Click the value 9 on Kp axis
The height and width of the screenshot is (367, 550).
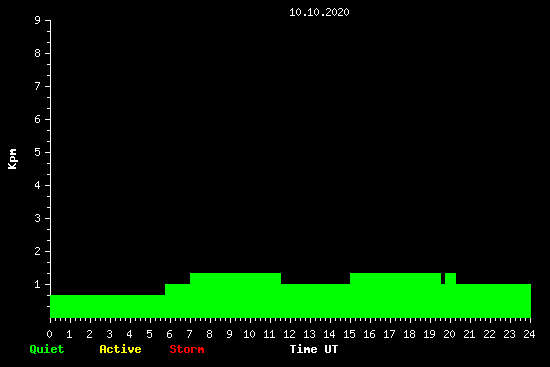click(x=38, y=20)
